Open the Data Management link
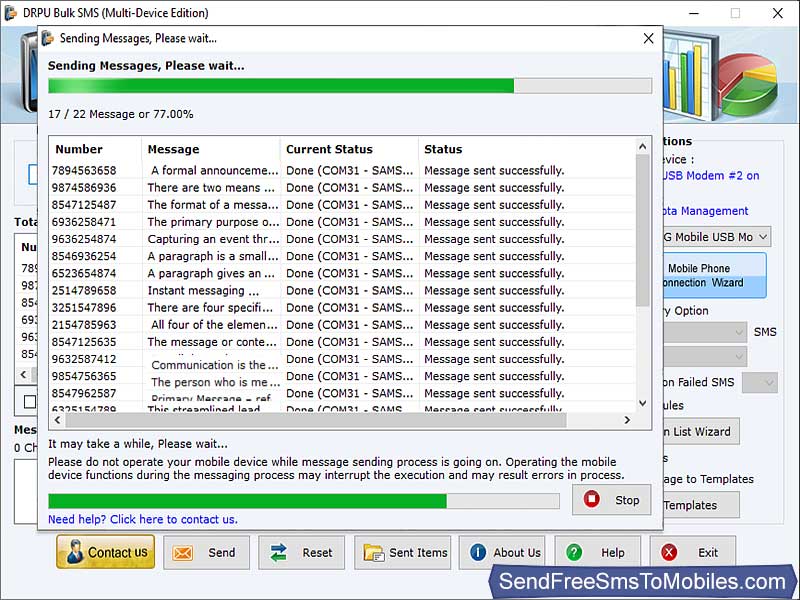The image size is (800, 600). pos(704,211)
